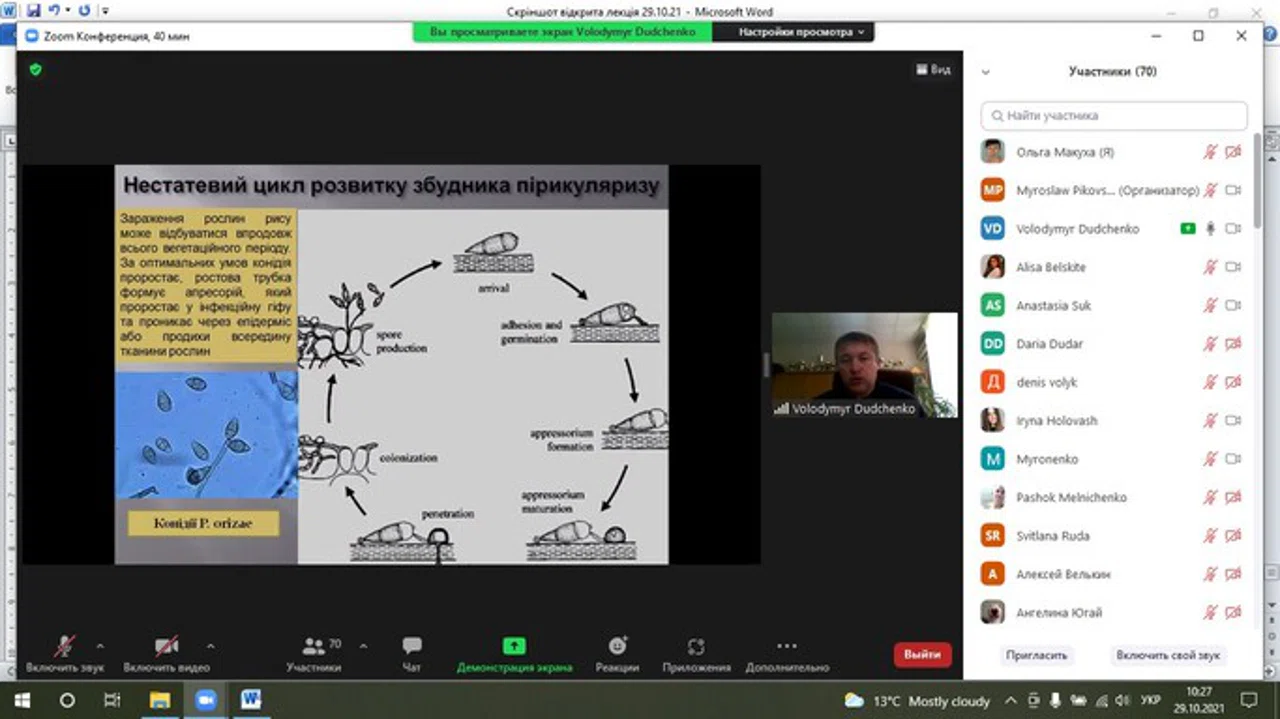Click Включить свой звук button
Screen dimensions: 1280x719
pos(1168,655)
